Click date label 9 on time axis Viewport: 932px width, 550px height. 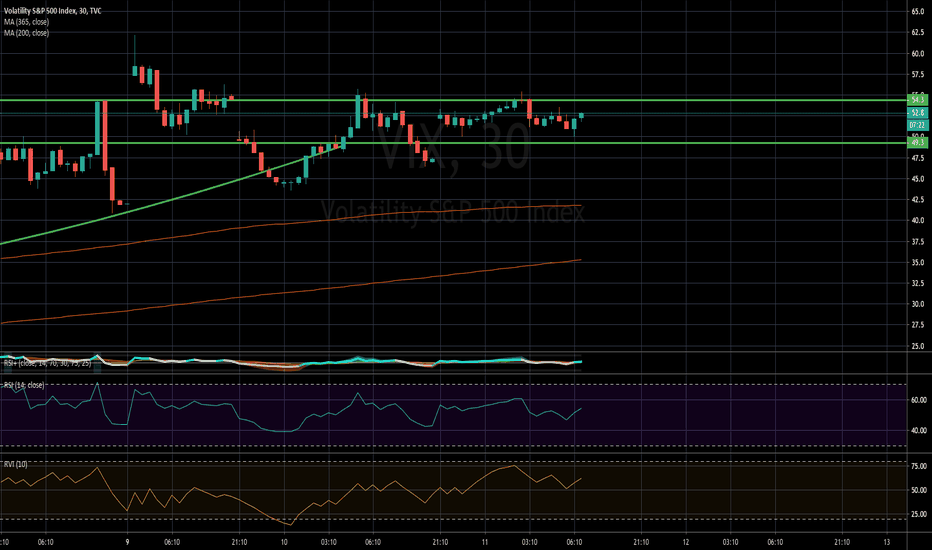click(x=128, y=542)
